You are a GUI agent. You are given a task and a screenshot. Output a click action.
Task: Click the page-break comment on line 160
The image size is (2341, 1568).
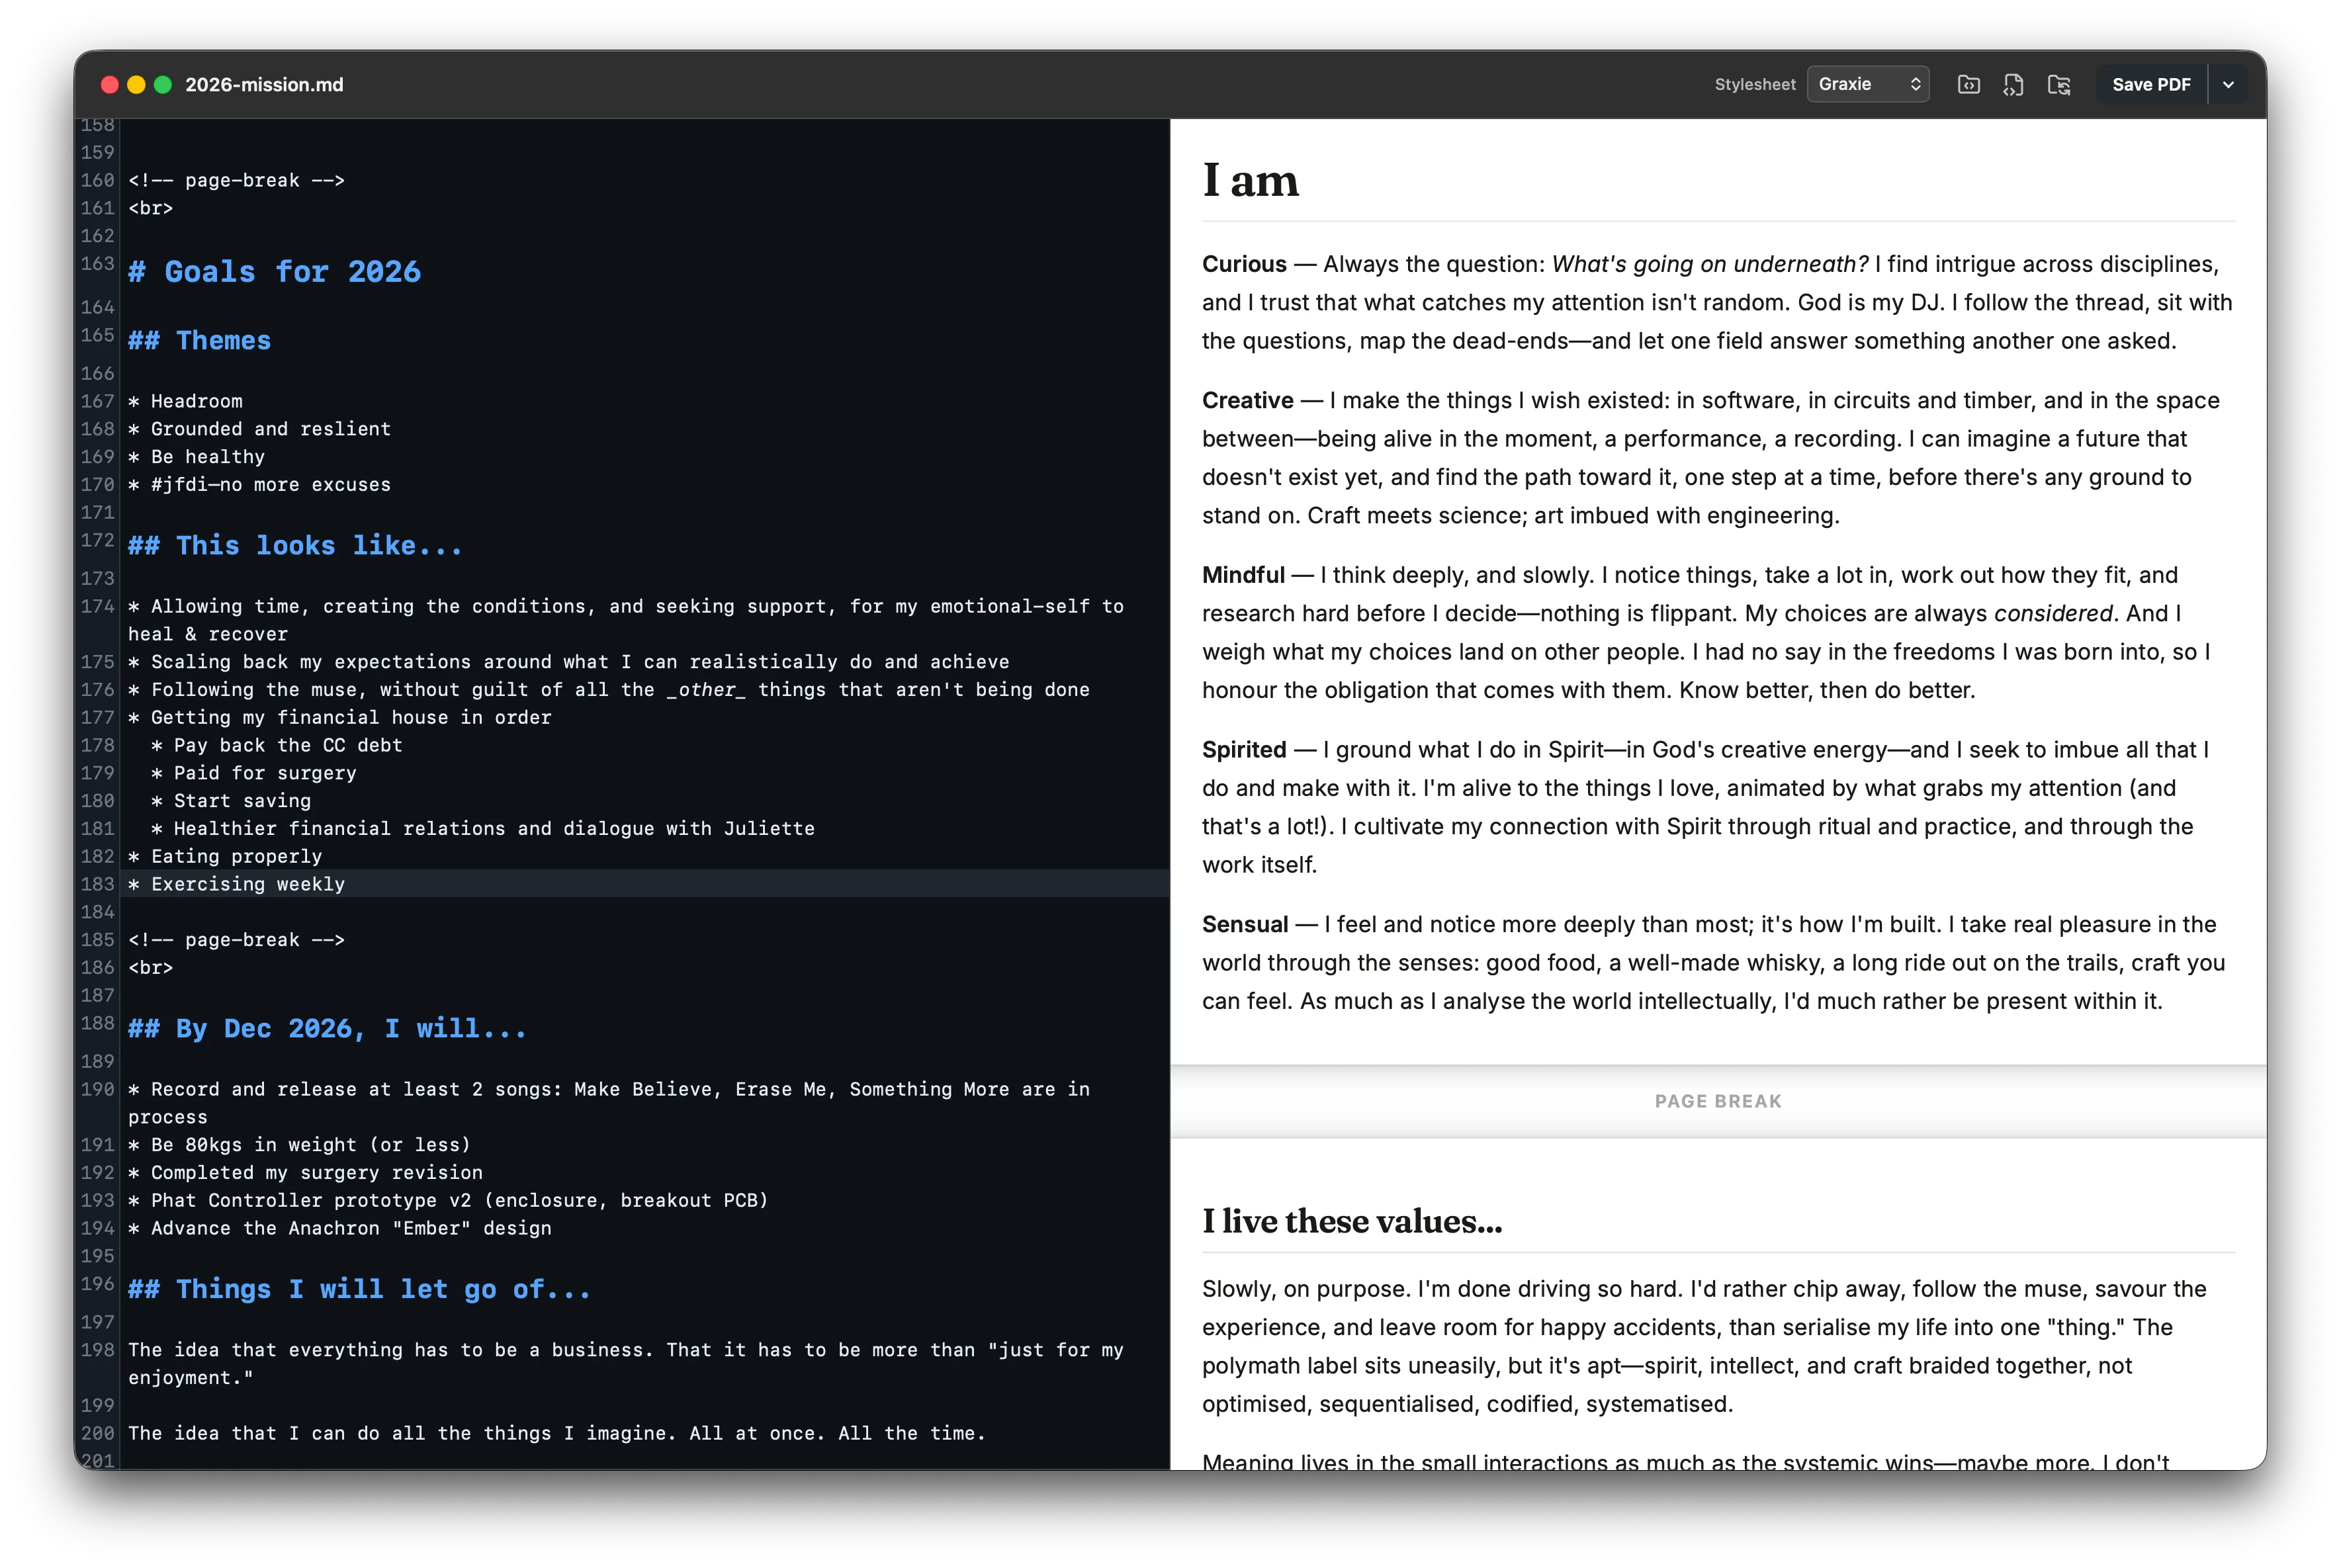236,181
